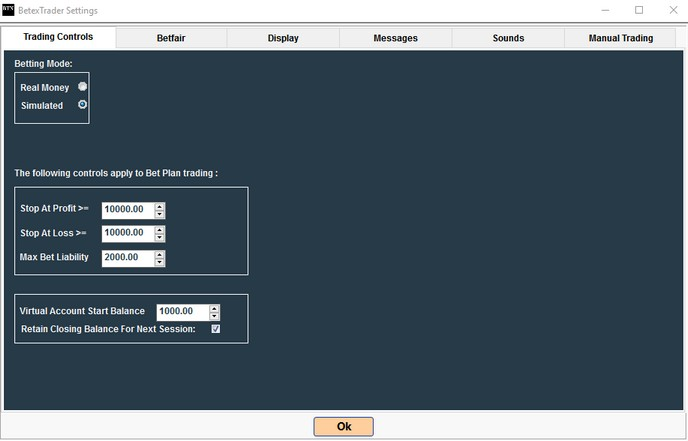688x441 pixels.
Task: Open the Display tab
Action: click(x=283, y=38)
